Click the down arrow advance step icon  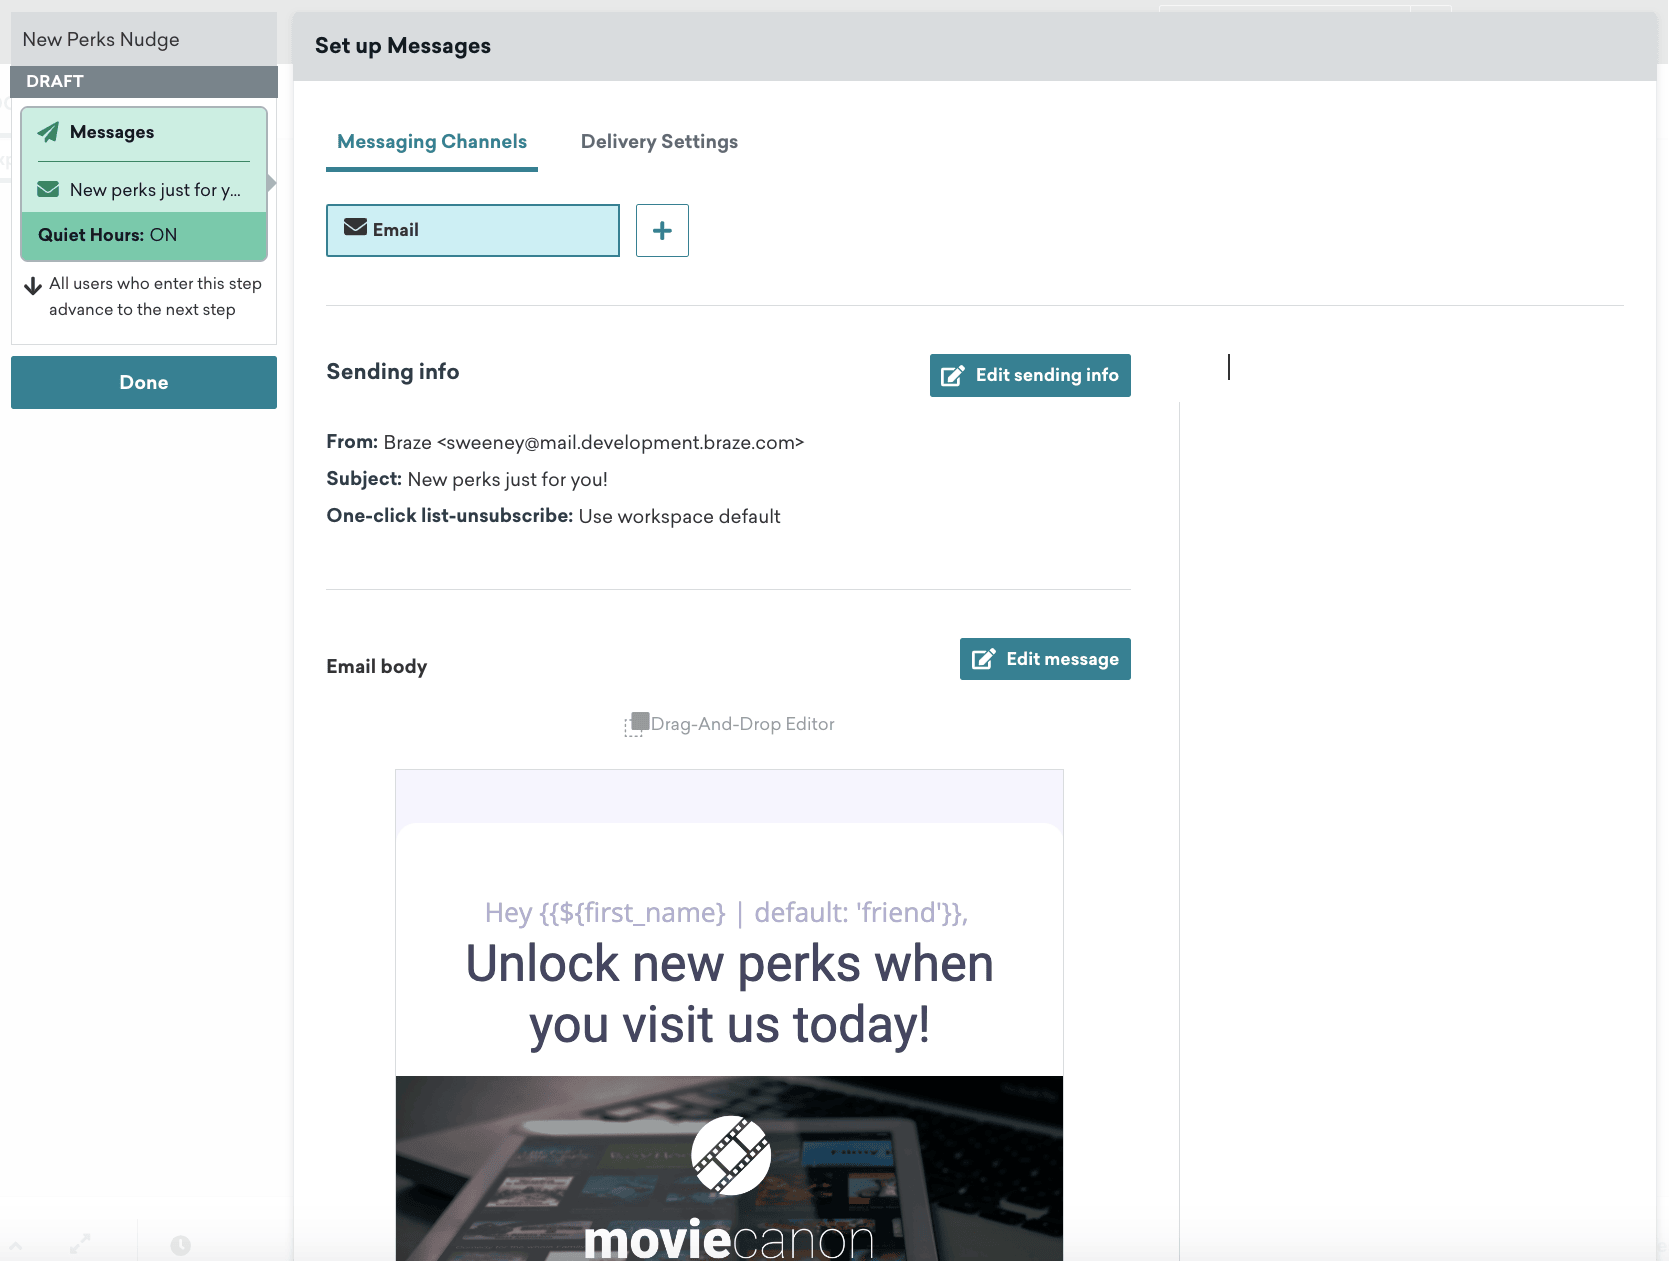(x=33, y=286)
